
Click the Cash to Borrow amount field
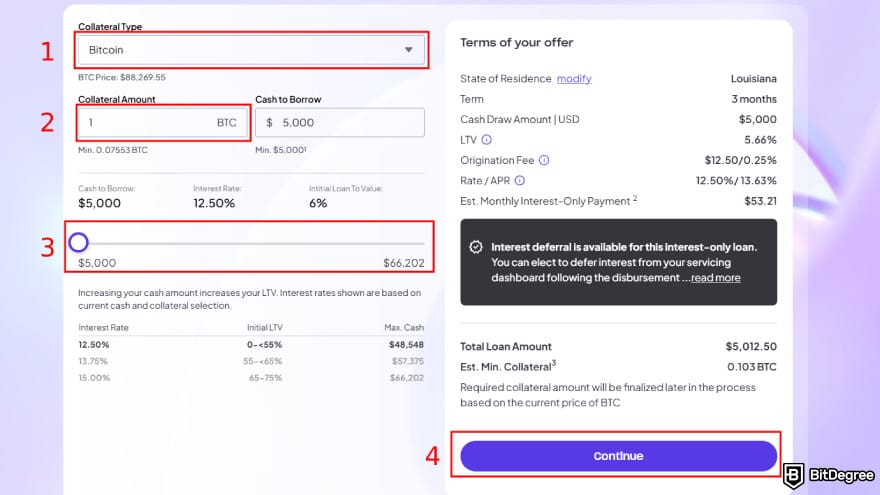[x=345, y=123]
